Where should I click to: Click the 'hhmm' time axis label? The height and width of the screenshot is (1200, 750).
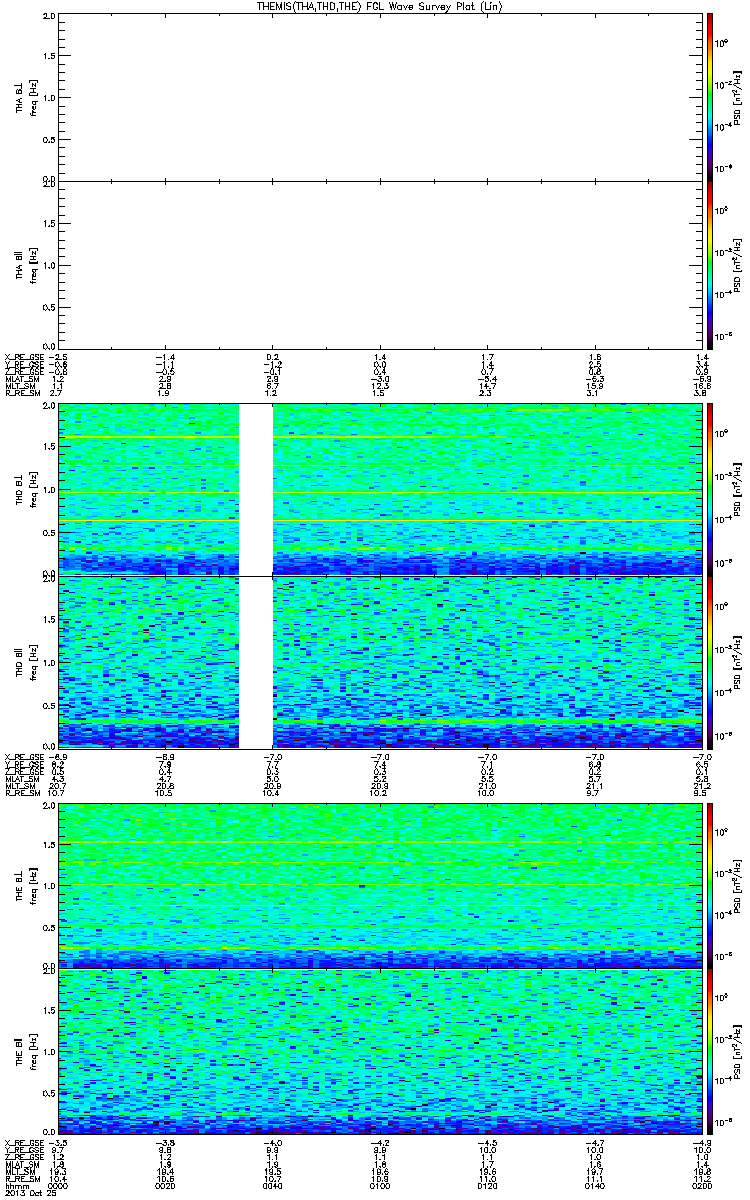point(16,1187)
